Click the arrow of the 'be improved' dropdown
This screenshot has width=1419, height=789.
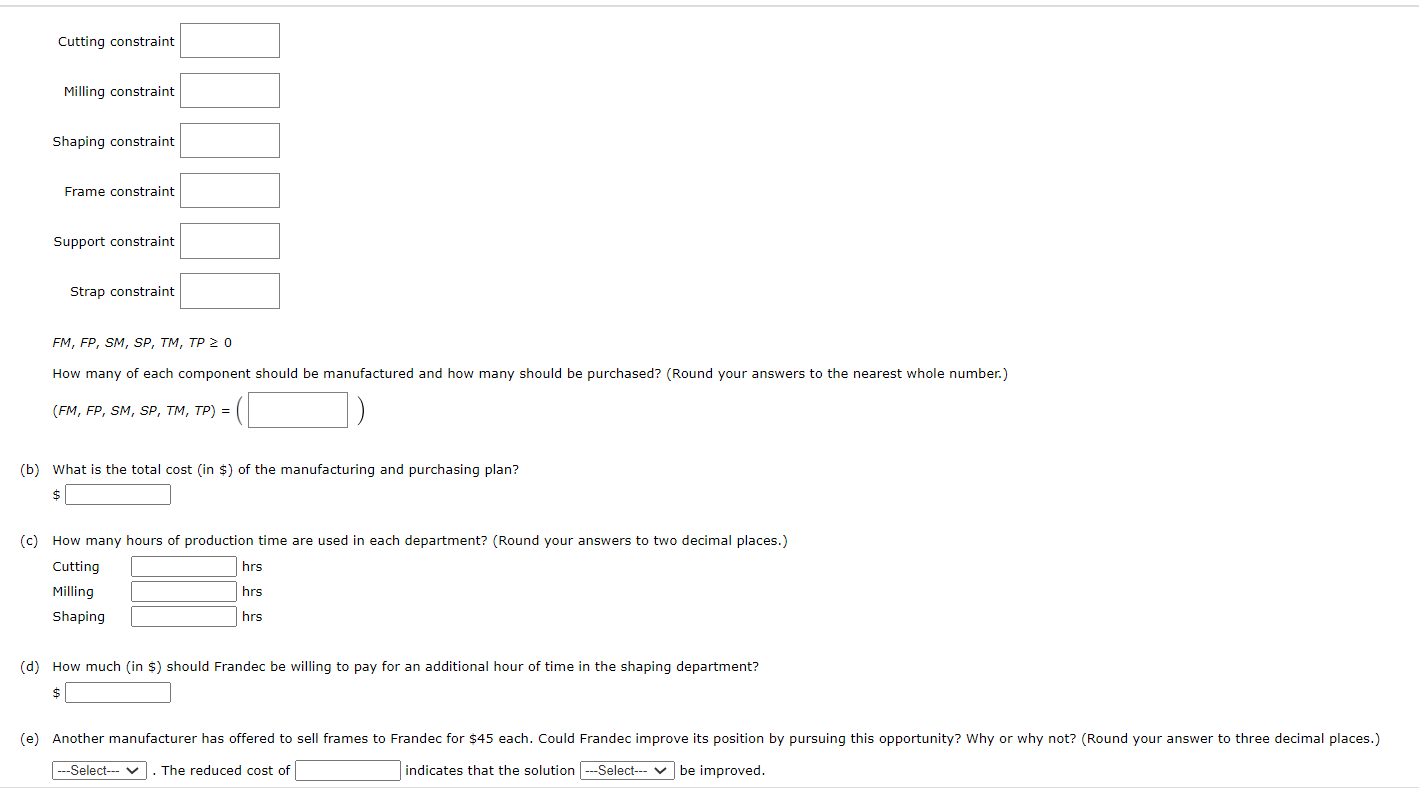(x=661, y=771)
